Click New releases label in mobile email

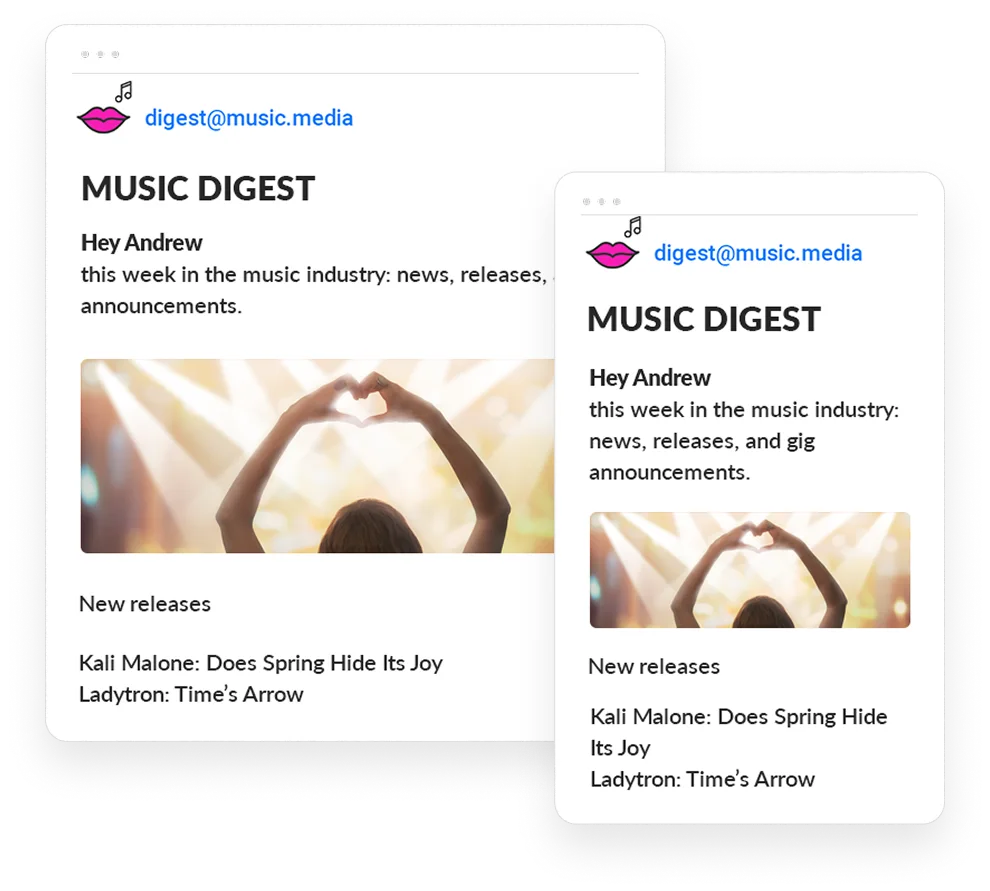[654, 667]
